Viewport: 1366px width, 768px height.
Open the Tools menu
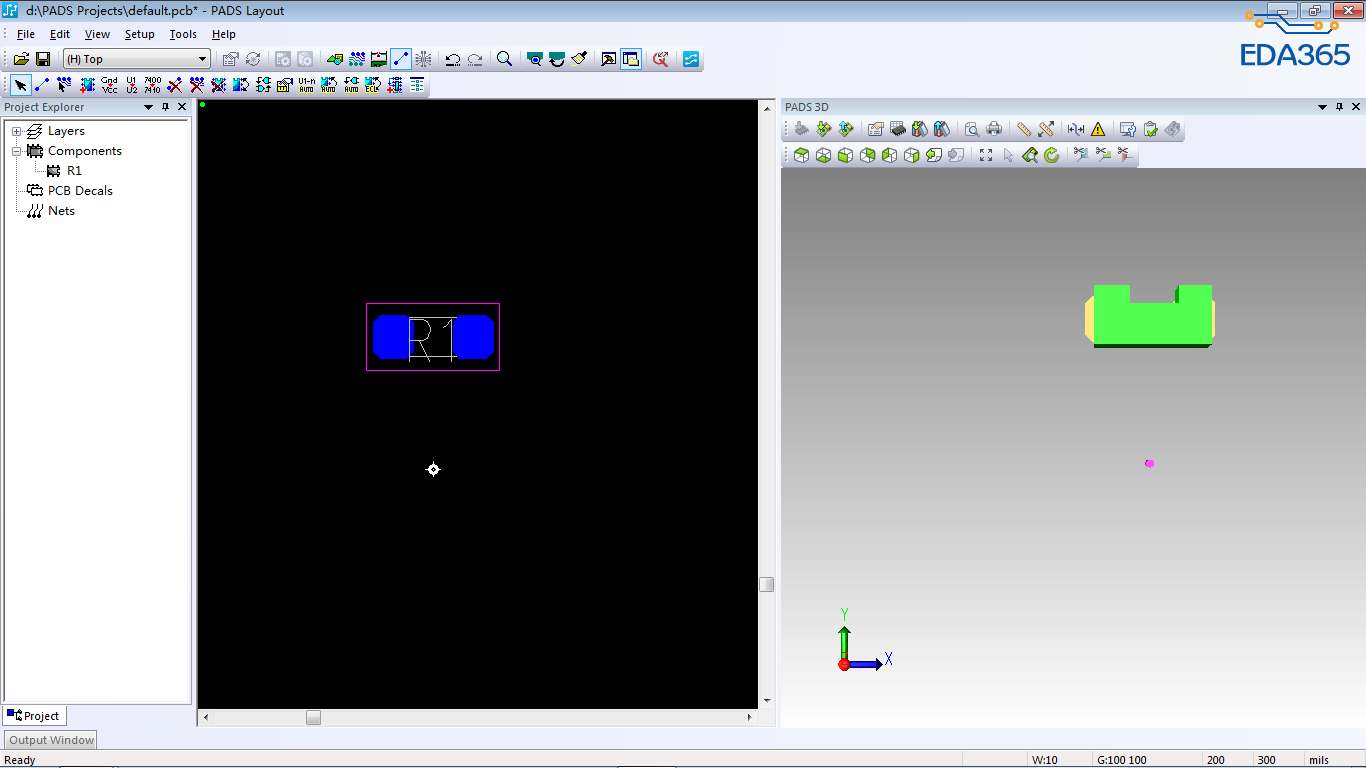[183, 34]
